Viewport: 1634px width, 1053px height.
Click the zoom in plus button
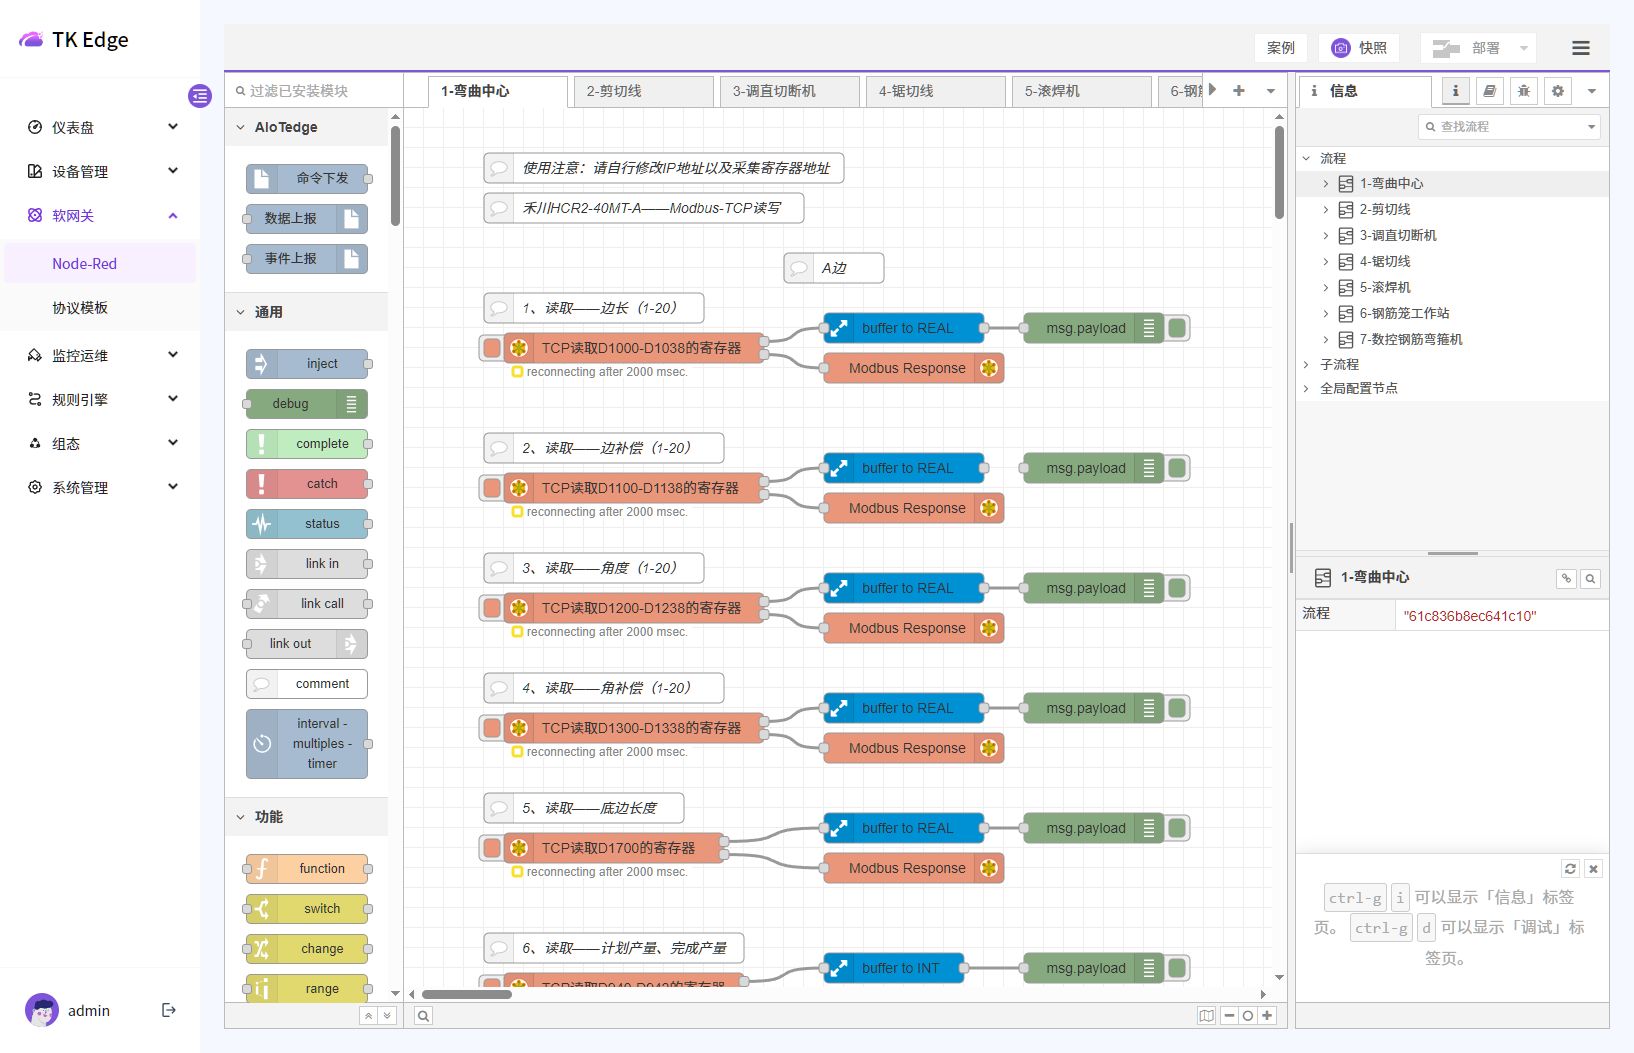[x=1267, y=1016]
